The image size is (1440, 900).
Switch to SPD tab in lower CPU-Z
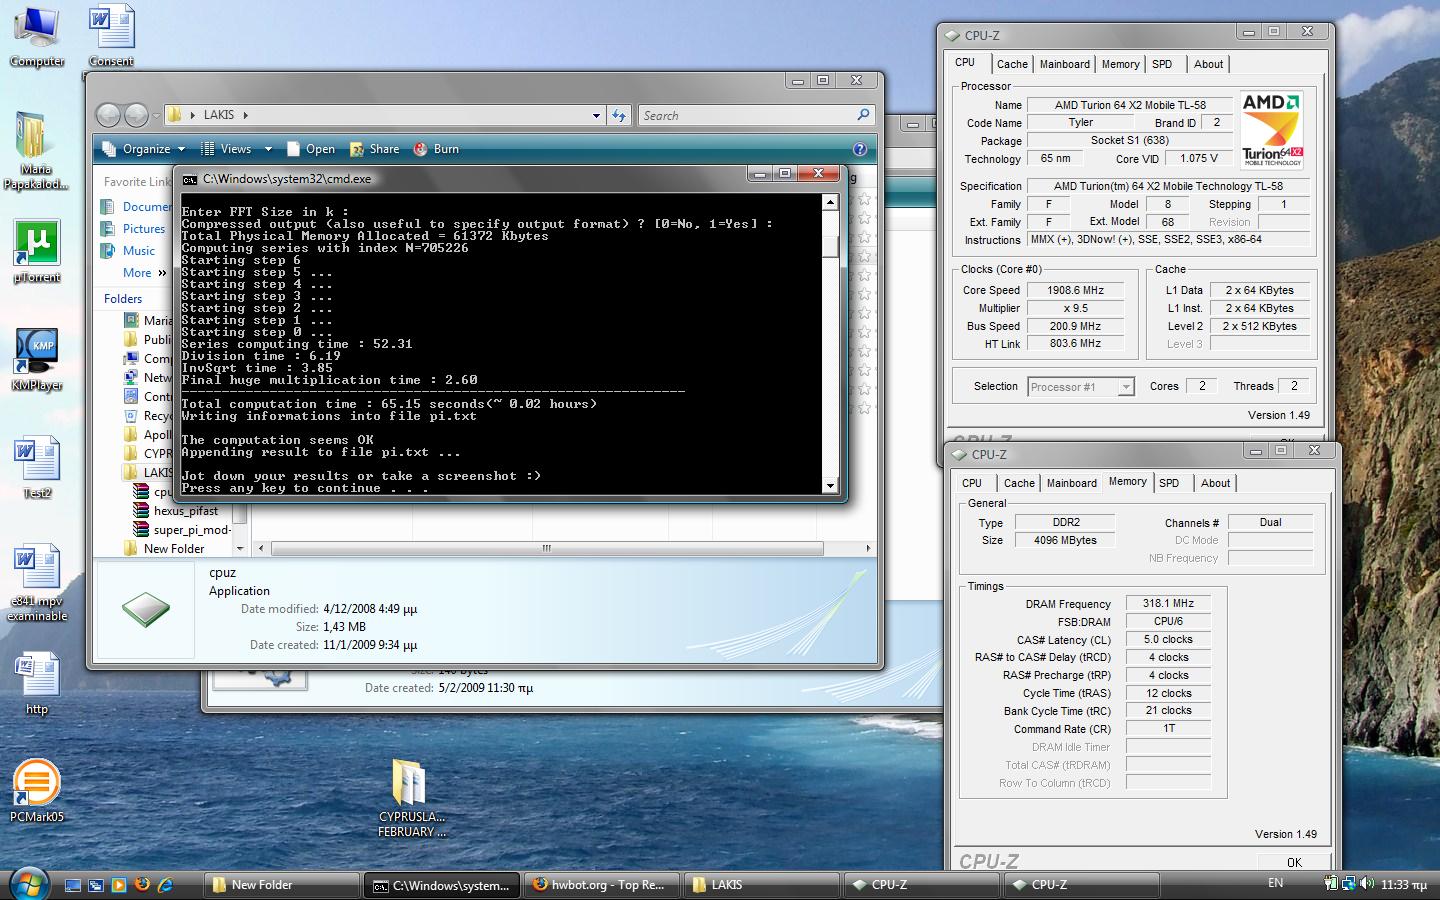(1169, 483)
